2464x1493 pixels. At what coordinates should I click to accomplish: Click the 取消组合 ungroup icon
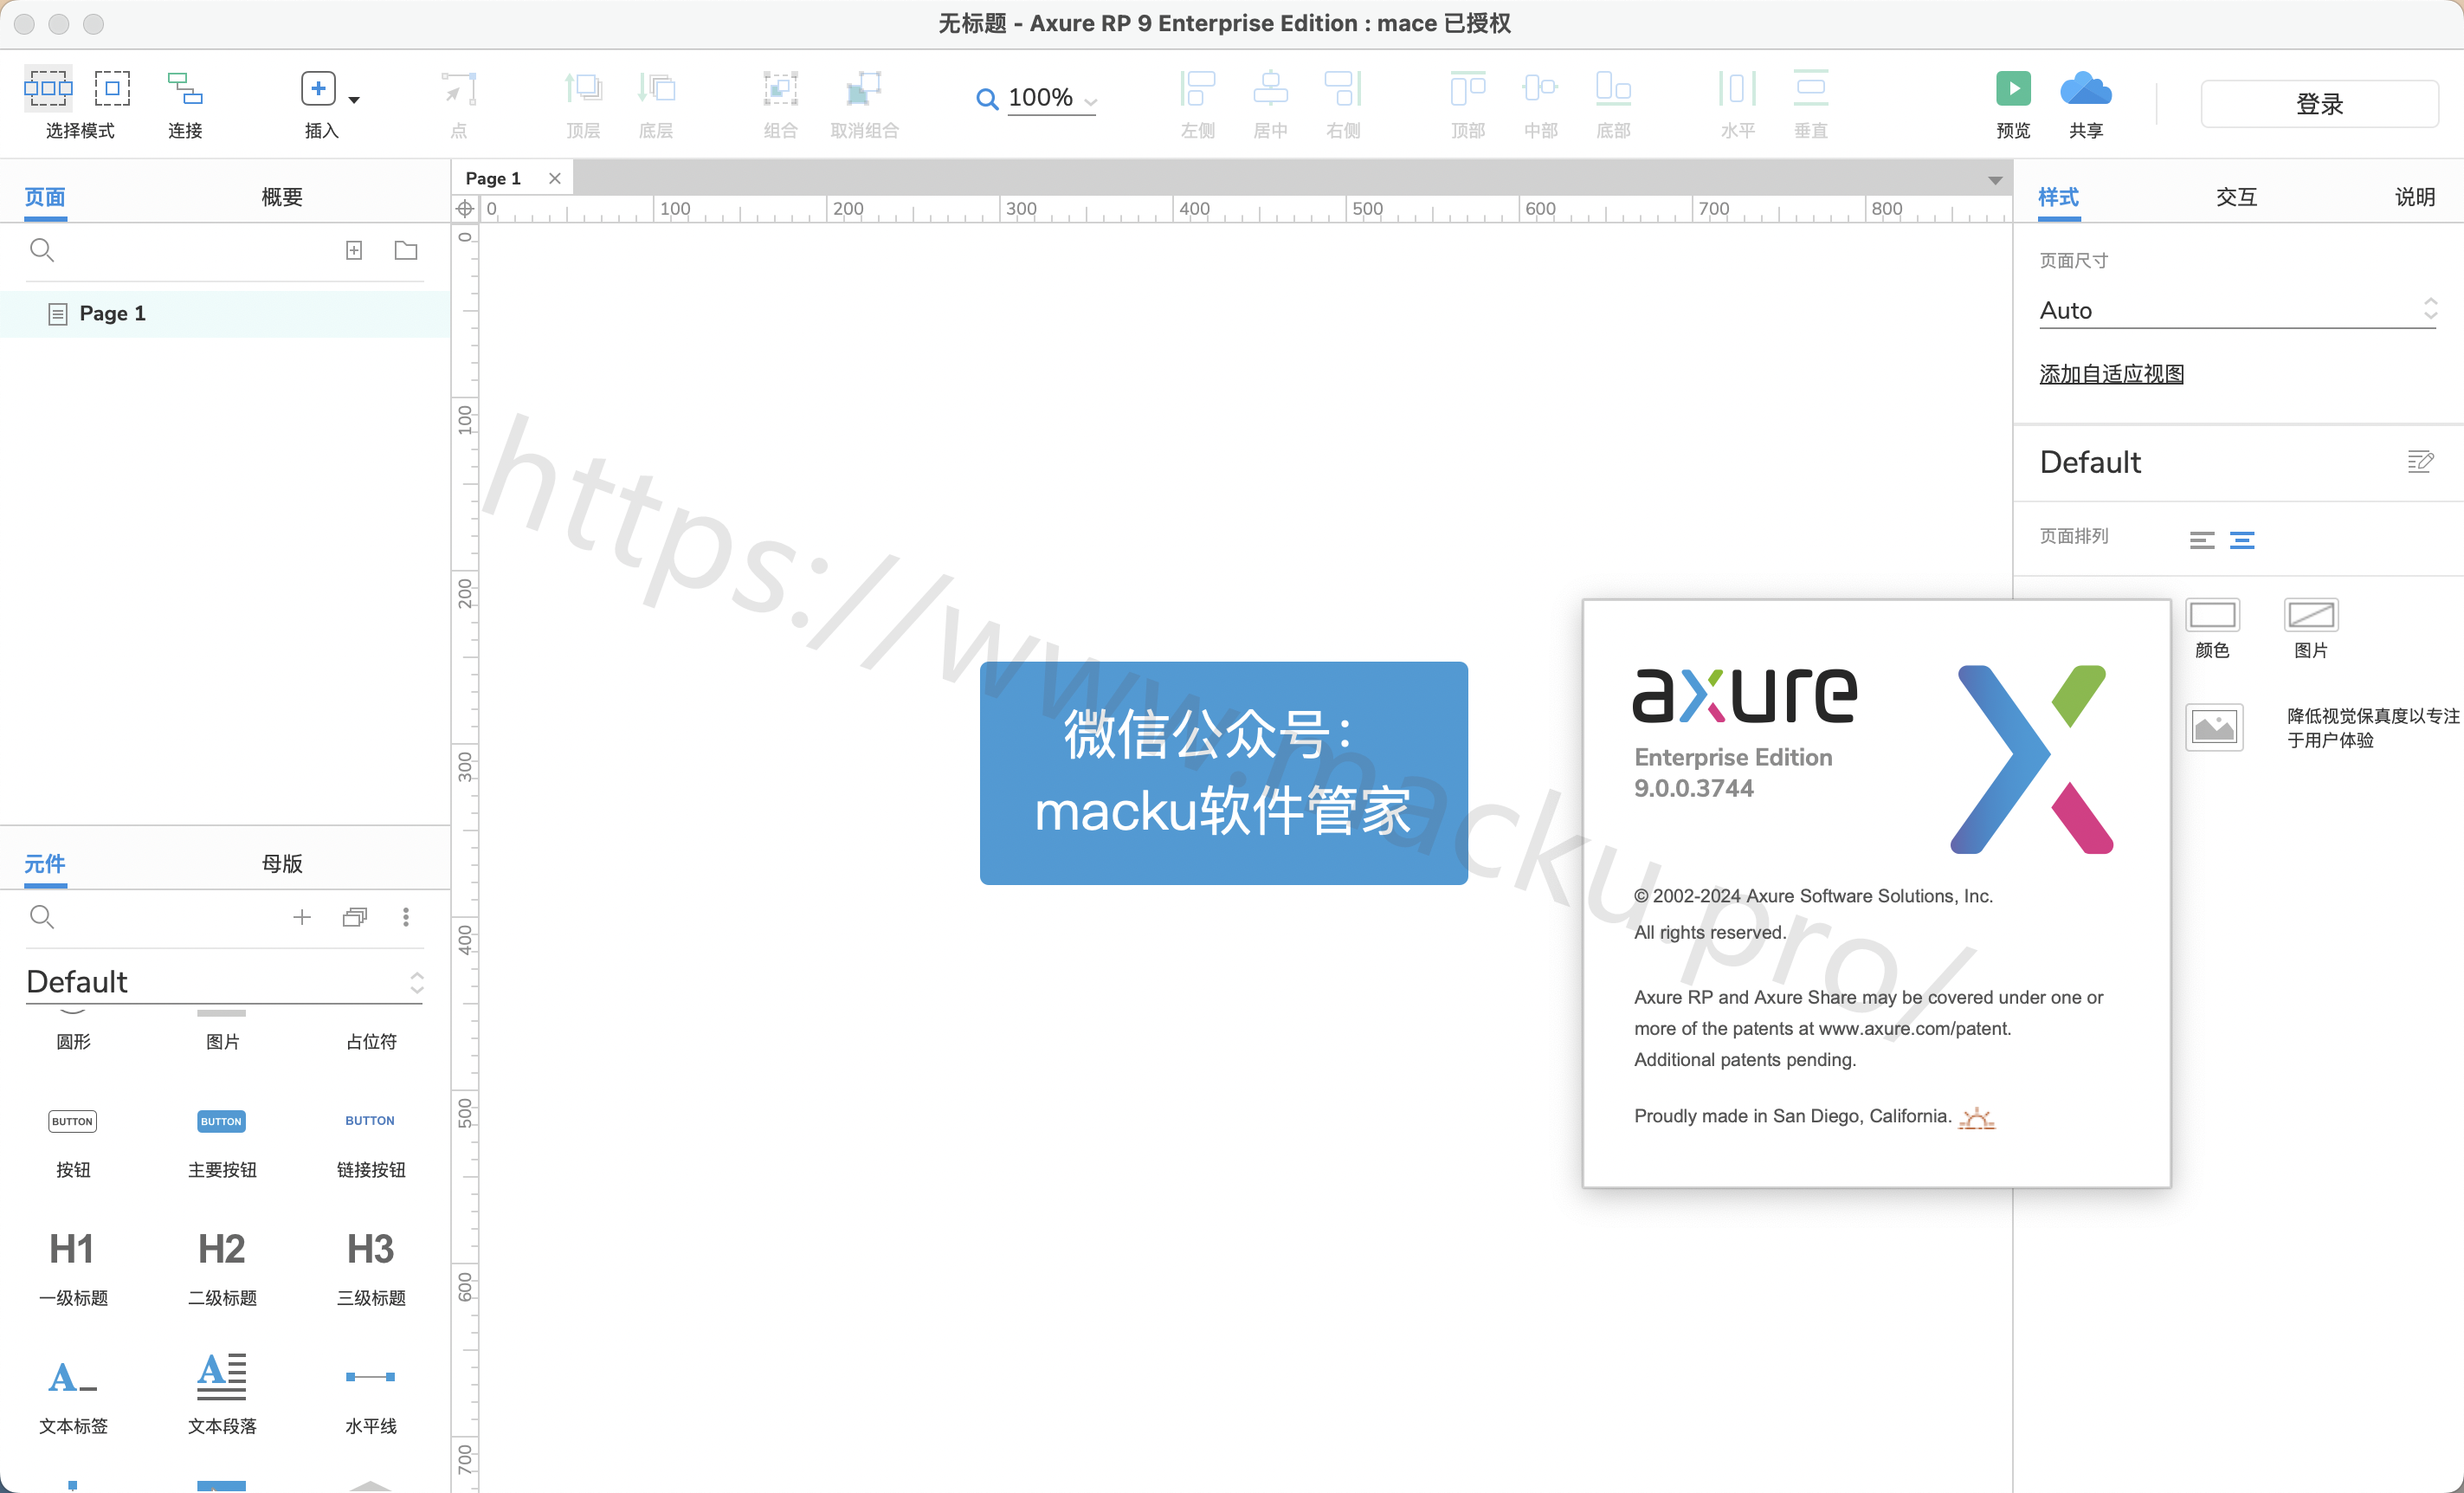coord(864,88)
